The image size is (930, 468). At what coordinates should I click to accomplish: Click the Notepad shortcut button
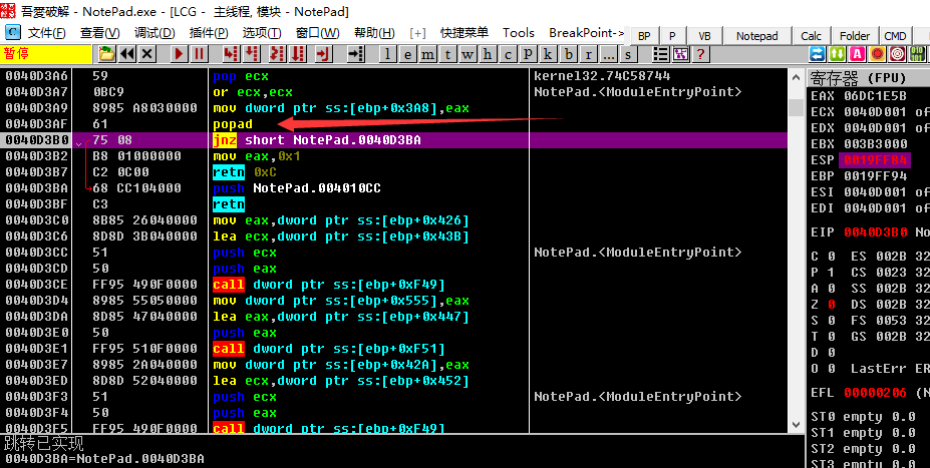[x=757, y=35]
